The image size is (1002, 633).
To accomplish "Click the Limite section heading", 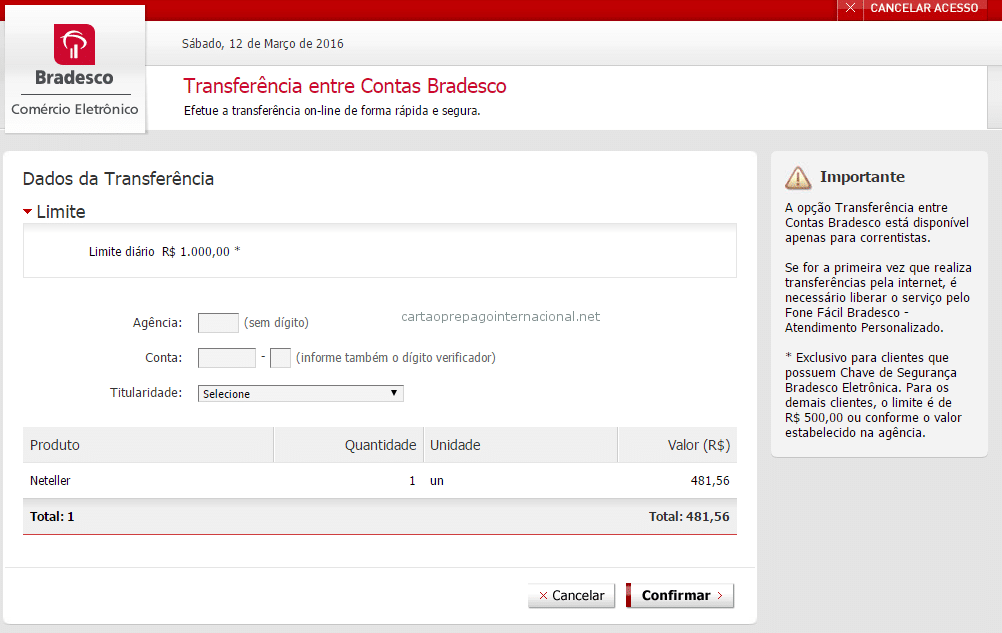I will (61, 211).
